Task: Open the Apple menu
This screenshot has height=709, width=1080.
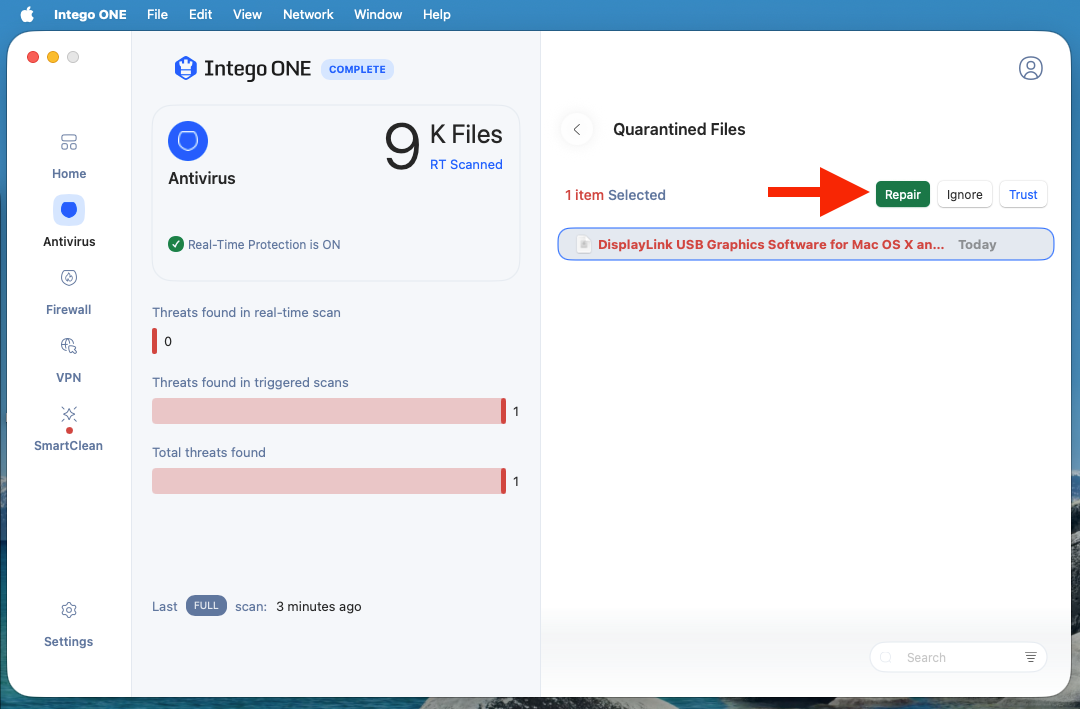Action: (27, 14)
